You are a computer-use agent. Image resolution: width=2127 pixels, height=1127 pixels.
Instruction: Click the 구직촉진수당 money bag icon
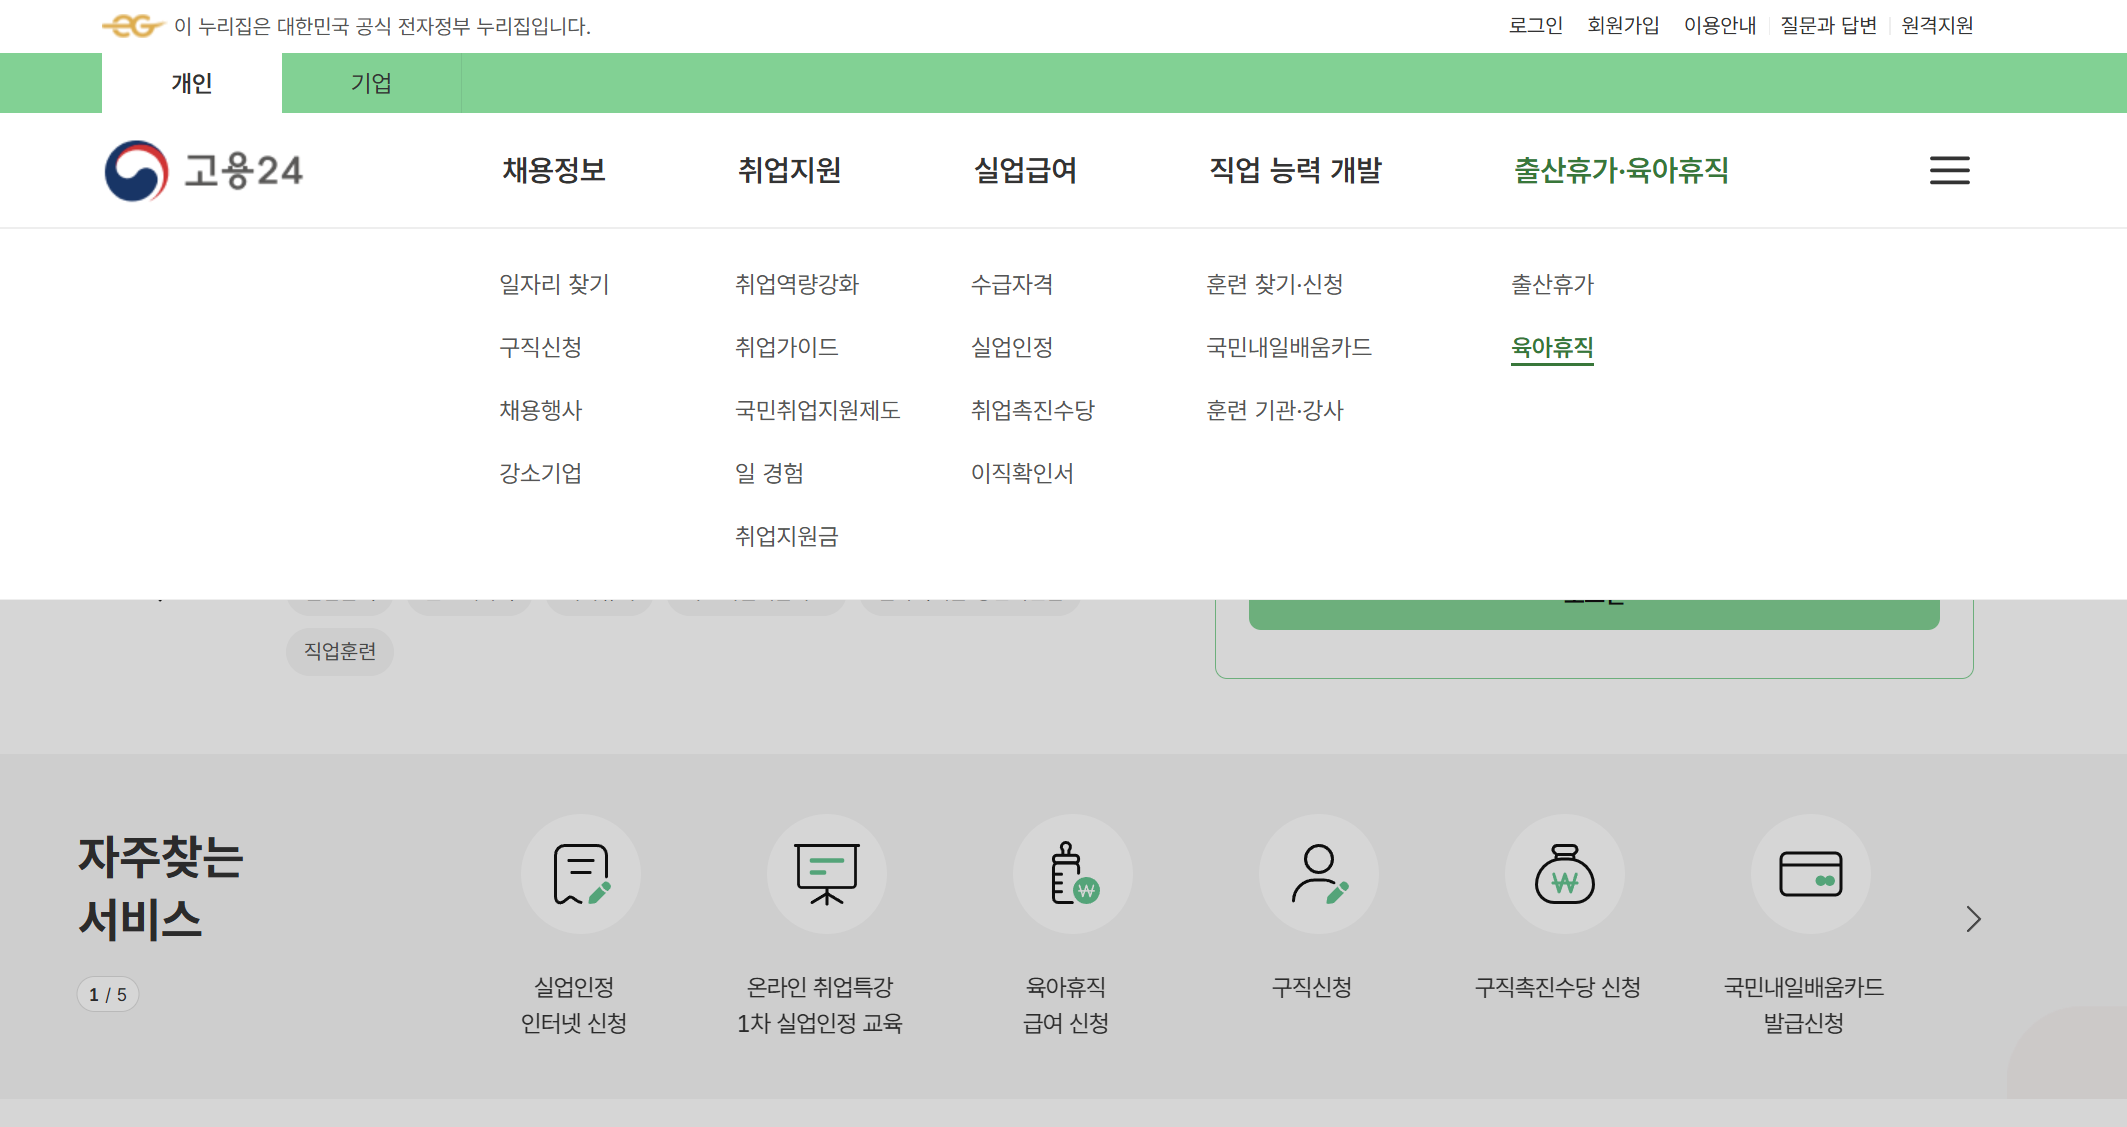pos(1564,874)
